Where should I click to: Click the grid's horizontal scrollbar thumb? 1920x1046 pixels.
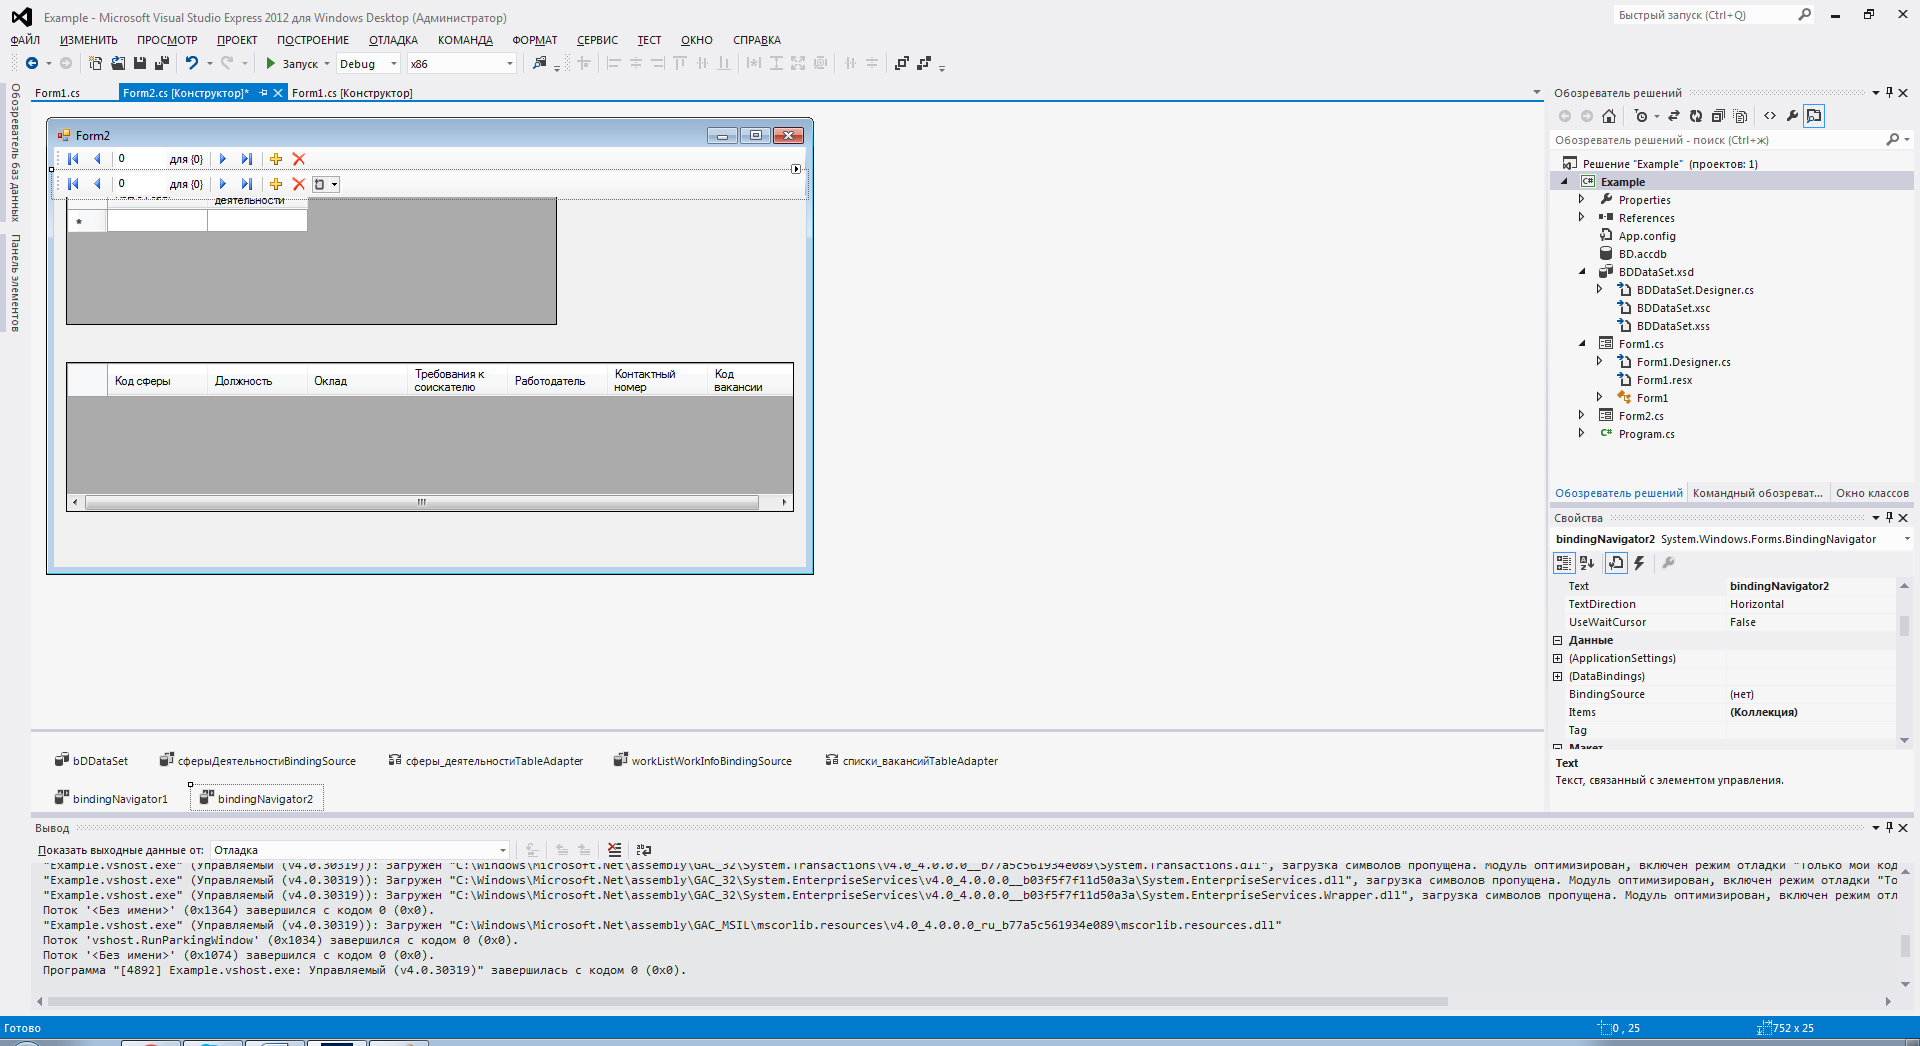pos(421,502)
